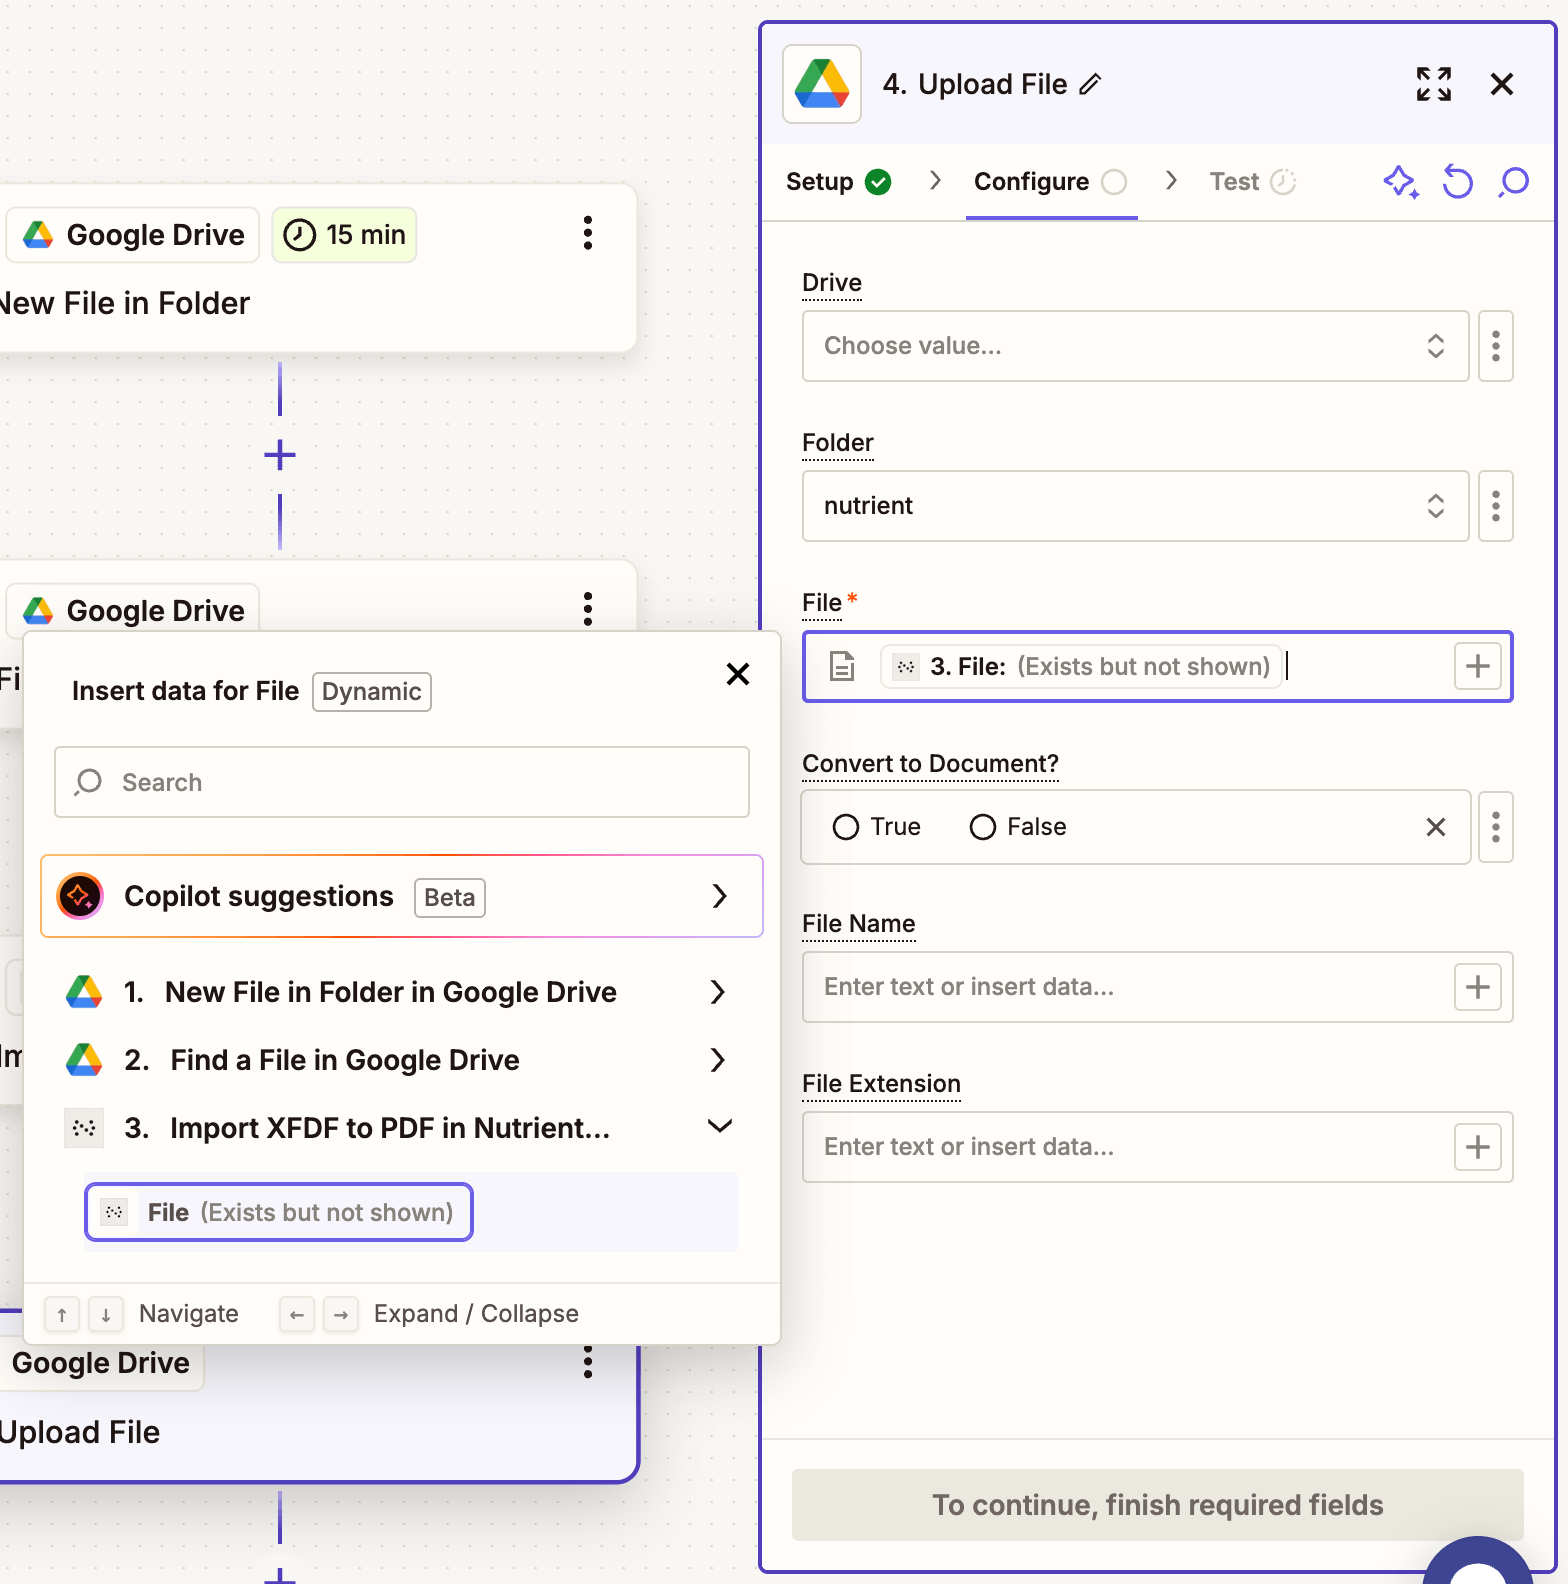The width and height of the screenshot is (1568, 1584).
Task: Click the Search box in the Insert data popup
Action: (x=402, y=782)
